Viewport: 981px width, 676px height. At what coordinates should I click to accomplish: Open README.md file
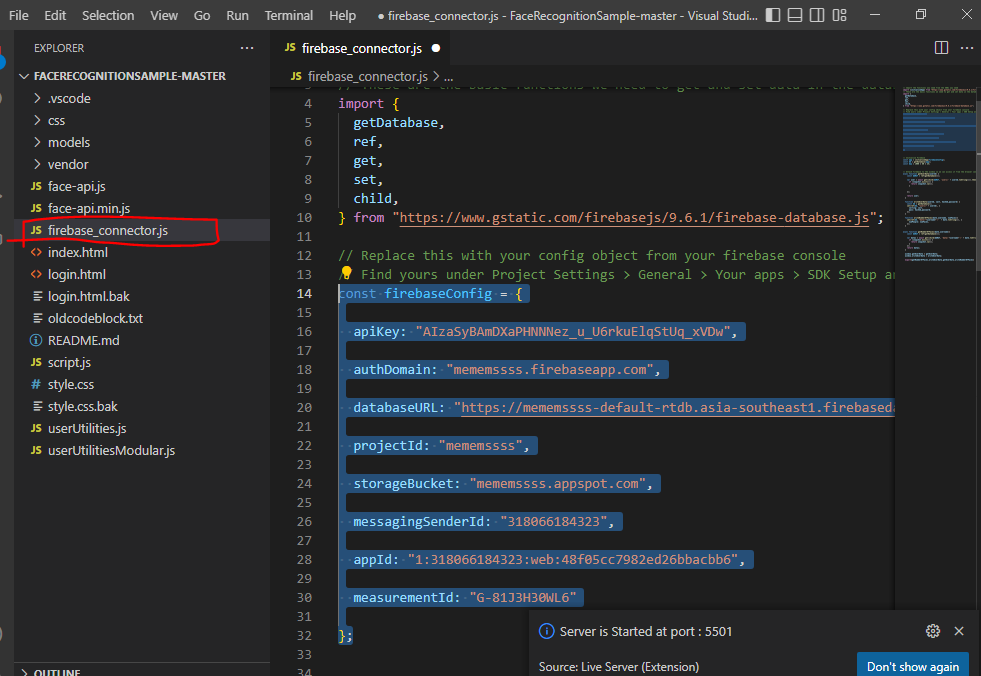[x=142, y=340]
